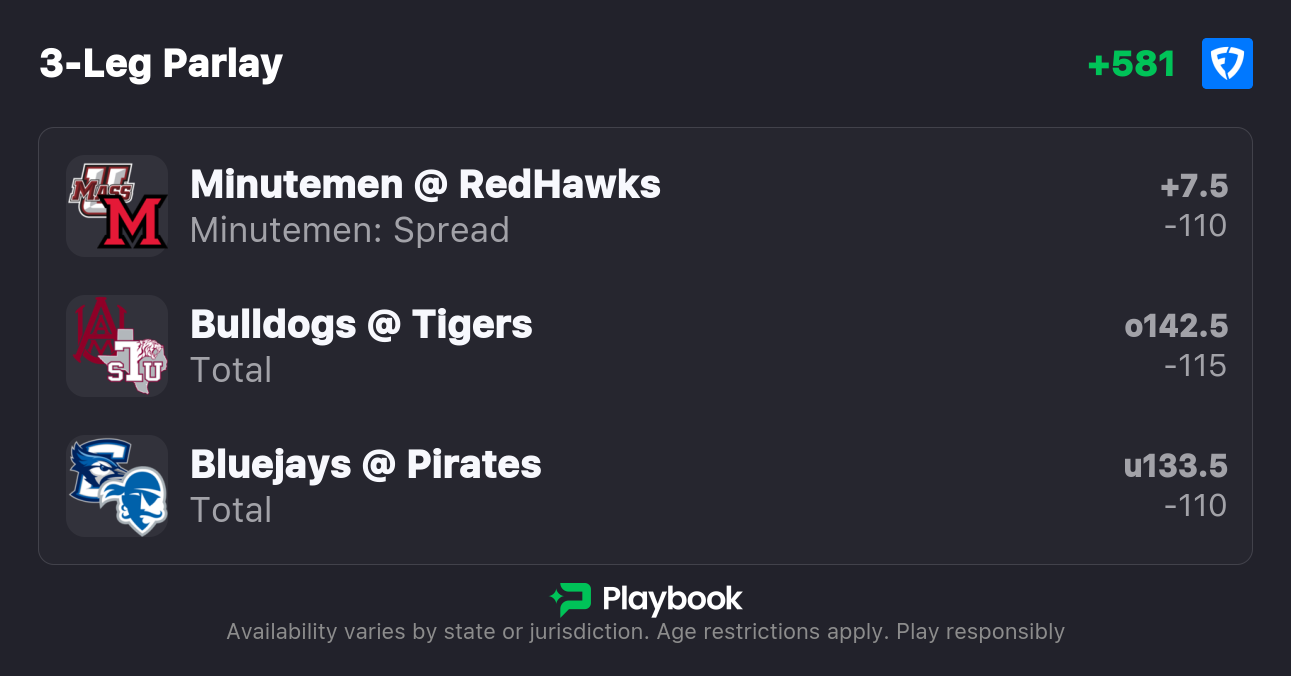
Task: Click the +7.5 spread value
Action: pos(1194,186)
